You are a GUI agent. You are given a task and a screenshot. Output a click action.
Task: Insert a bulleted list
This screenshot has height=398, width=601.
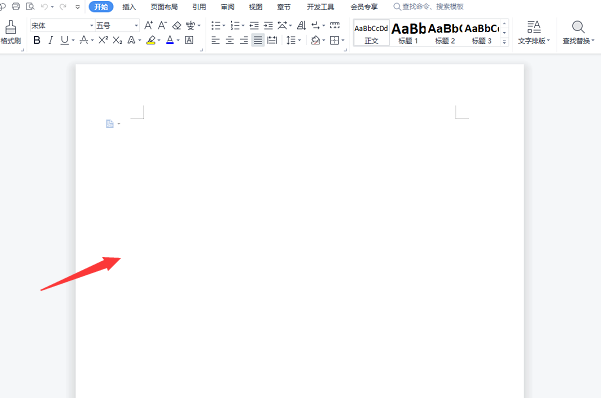tap(216, 26)
